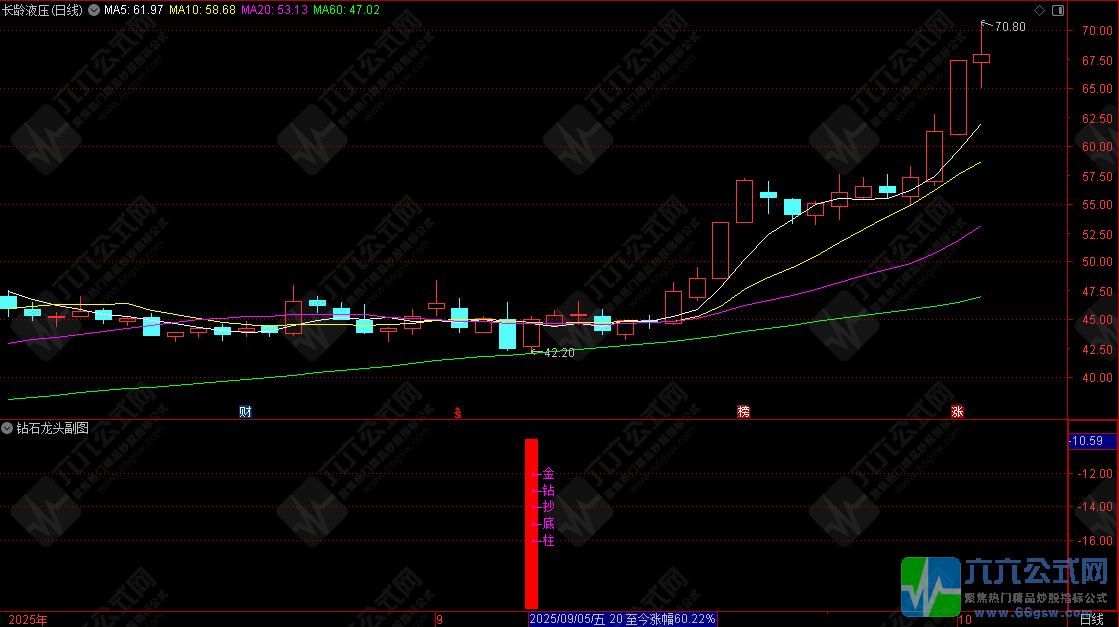The width and height of the screenshot is (1119, 627).
Task: Click the 榜 info marker on chart
Action: click(743, 411)
